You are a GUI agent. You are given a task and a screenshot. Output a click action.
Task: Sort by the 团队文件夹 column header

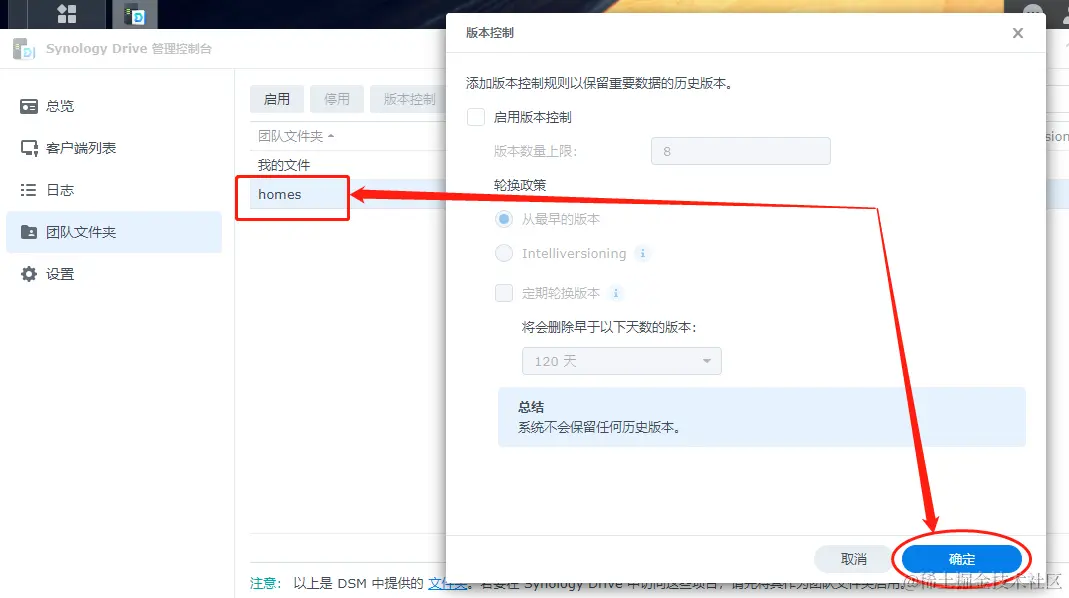click(x=295, y=136)
